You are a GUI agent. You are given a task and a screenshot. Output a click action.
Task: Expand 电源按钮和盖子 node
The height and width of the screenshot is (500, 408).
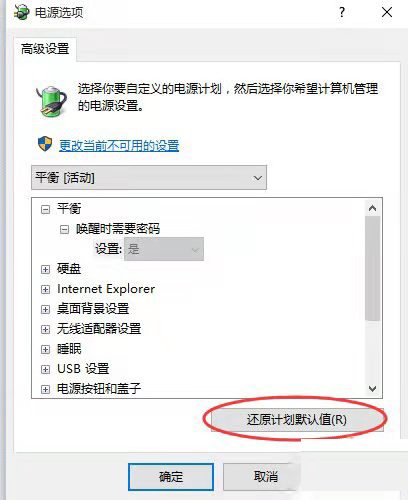(45, 389)
